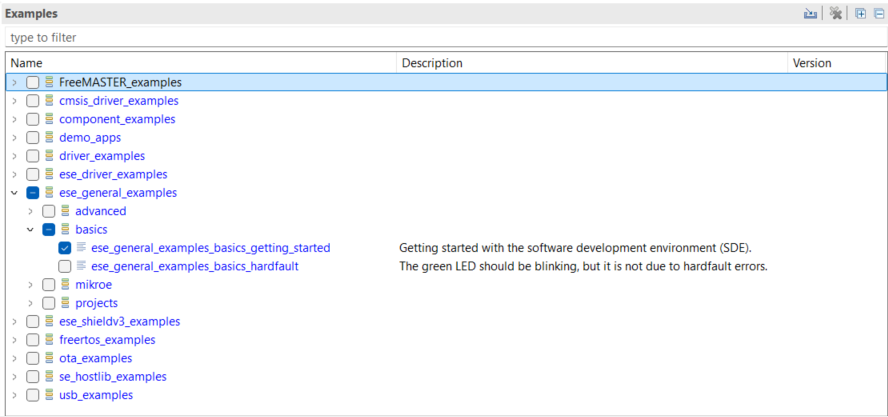Image resolution: width=888 pixels, height=417 pixels.
Task: Select the ota_examples entry
Action: 95,358
